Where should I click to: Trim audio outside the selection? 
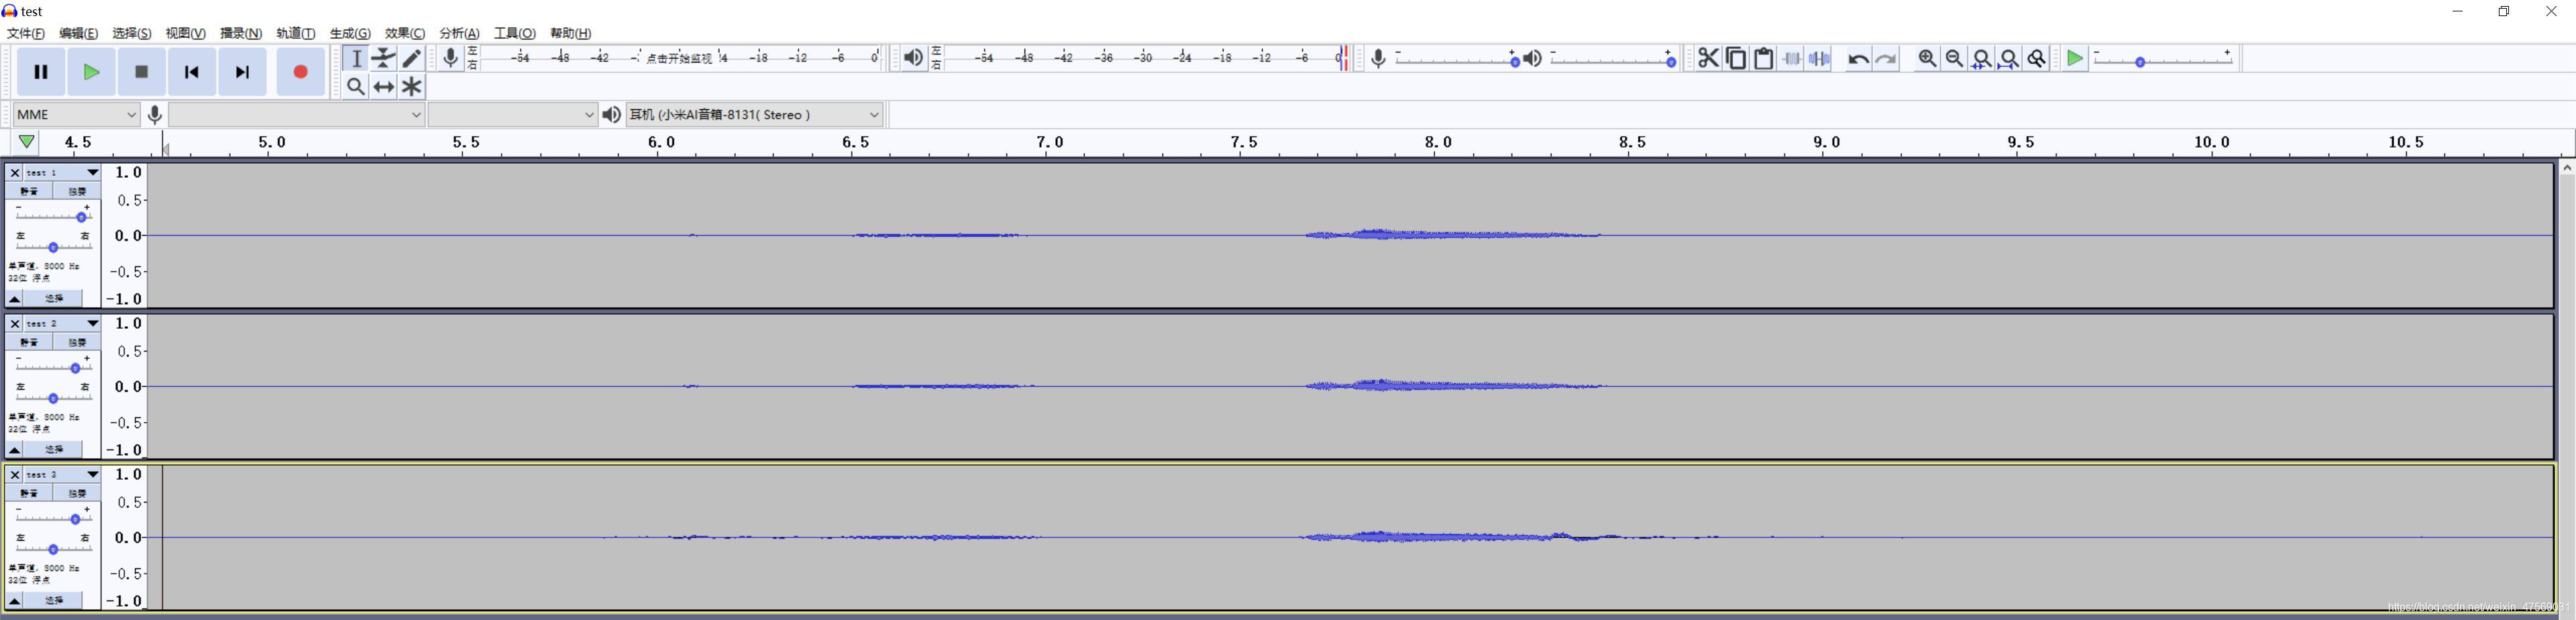(x=1792, y=59)
